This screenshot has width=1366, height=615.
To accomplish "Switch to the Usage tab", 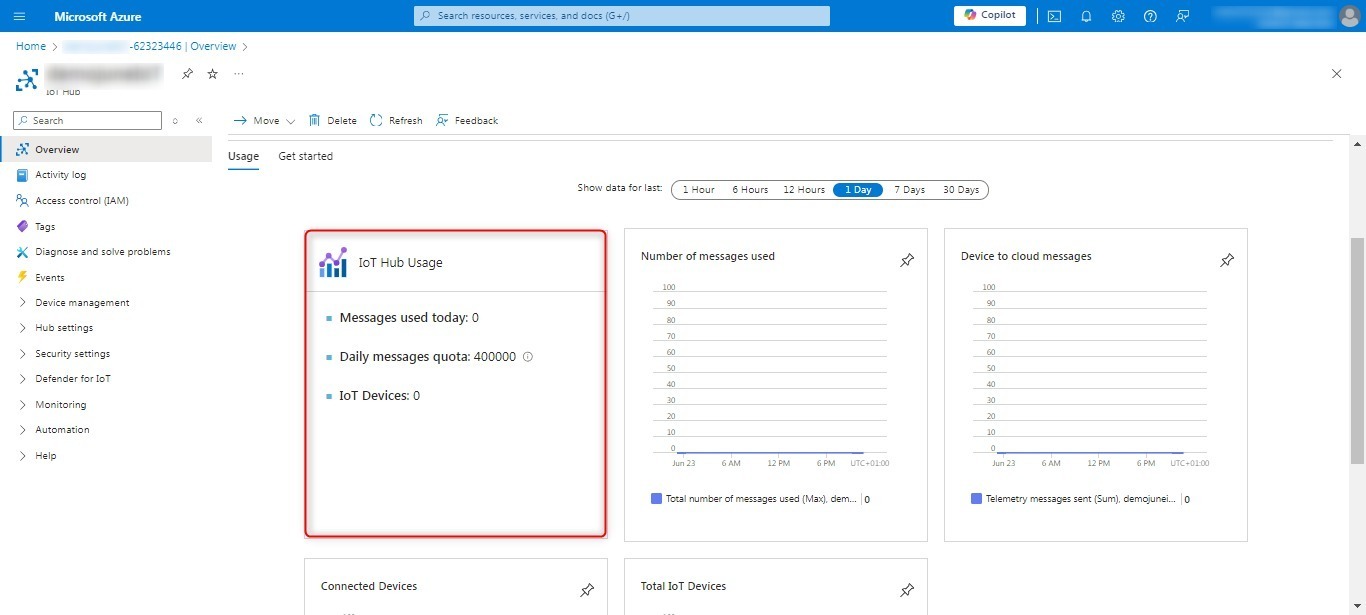I will coord(243,156).
